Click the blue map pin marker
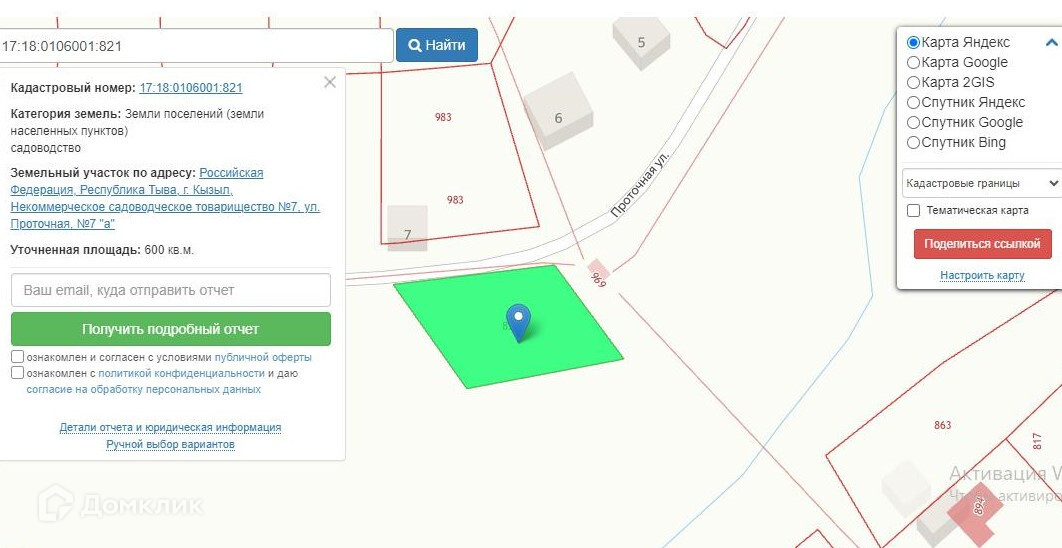The height and width of the screenshot is (548, 1062). (x=518, y=321)
